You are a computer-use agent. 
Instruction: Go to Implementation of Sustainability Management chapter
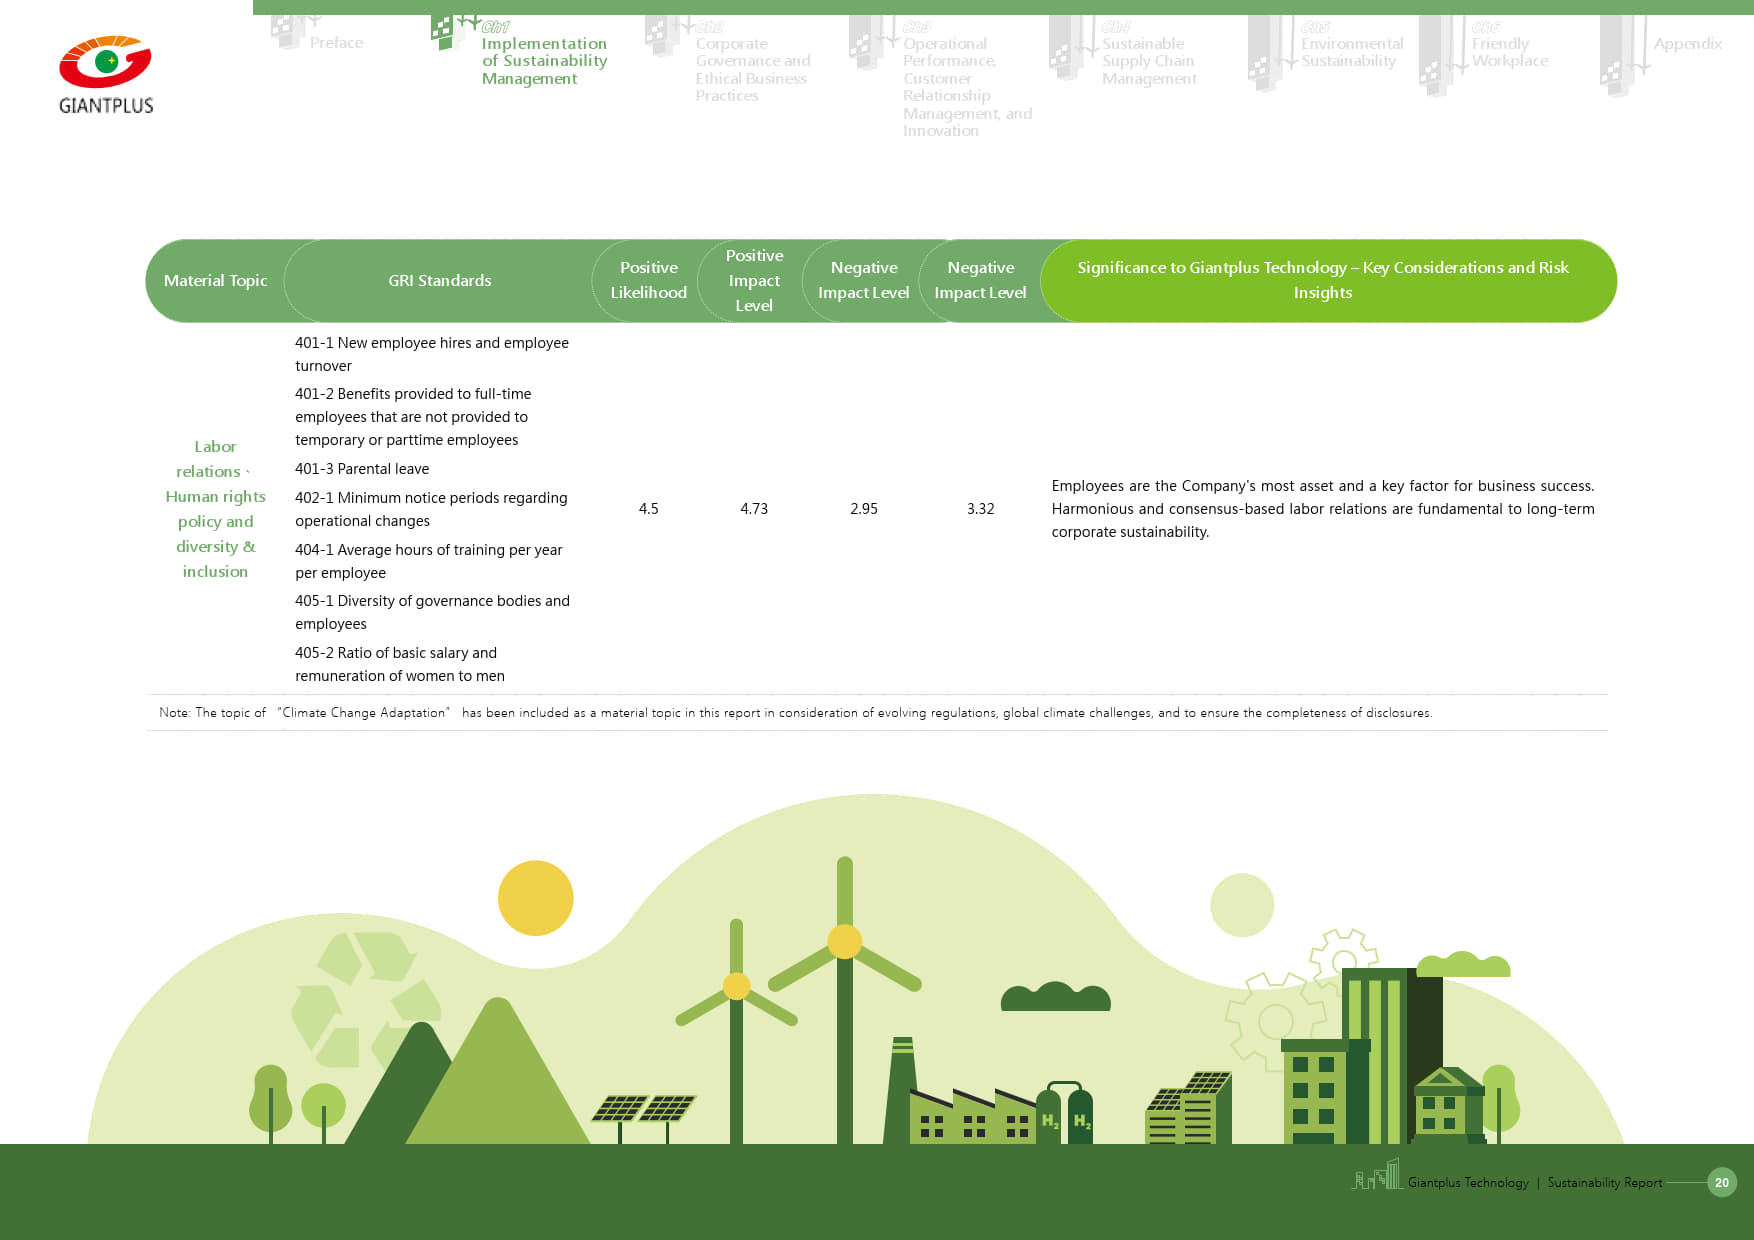[543, 61]
